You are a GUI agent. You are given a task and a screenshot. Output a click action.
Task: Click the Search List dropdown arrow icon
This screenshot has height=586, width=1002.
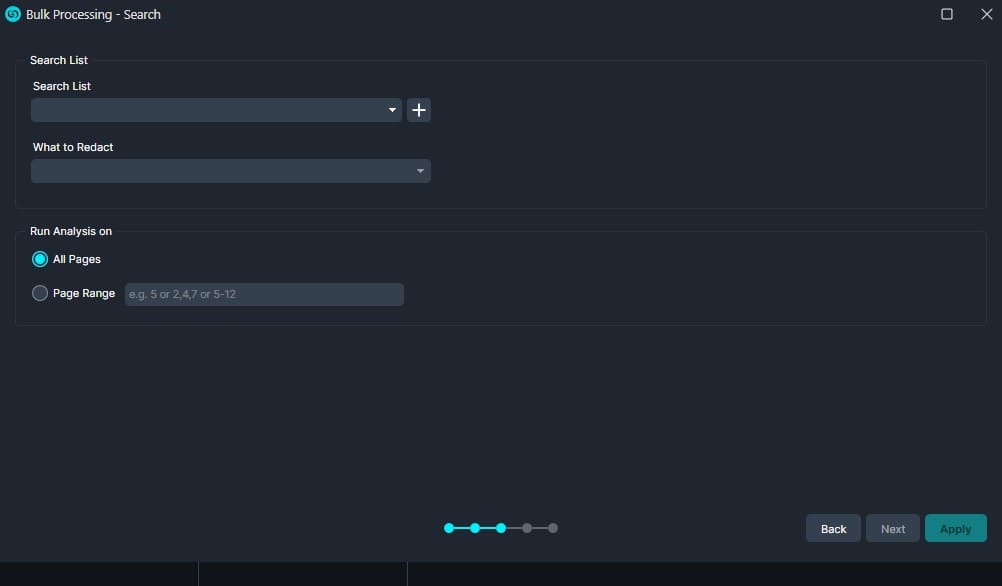(x=392, y=110)
